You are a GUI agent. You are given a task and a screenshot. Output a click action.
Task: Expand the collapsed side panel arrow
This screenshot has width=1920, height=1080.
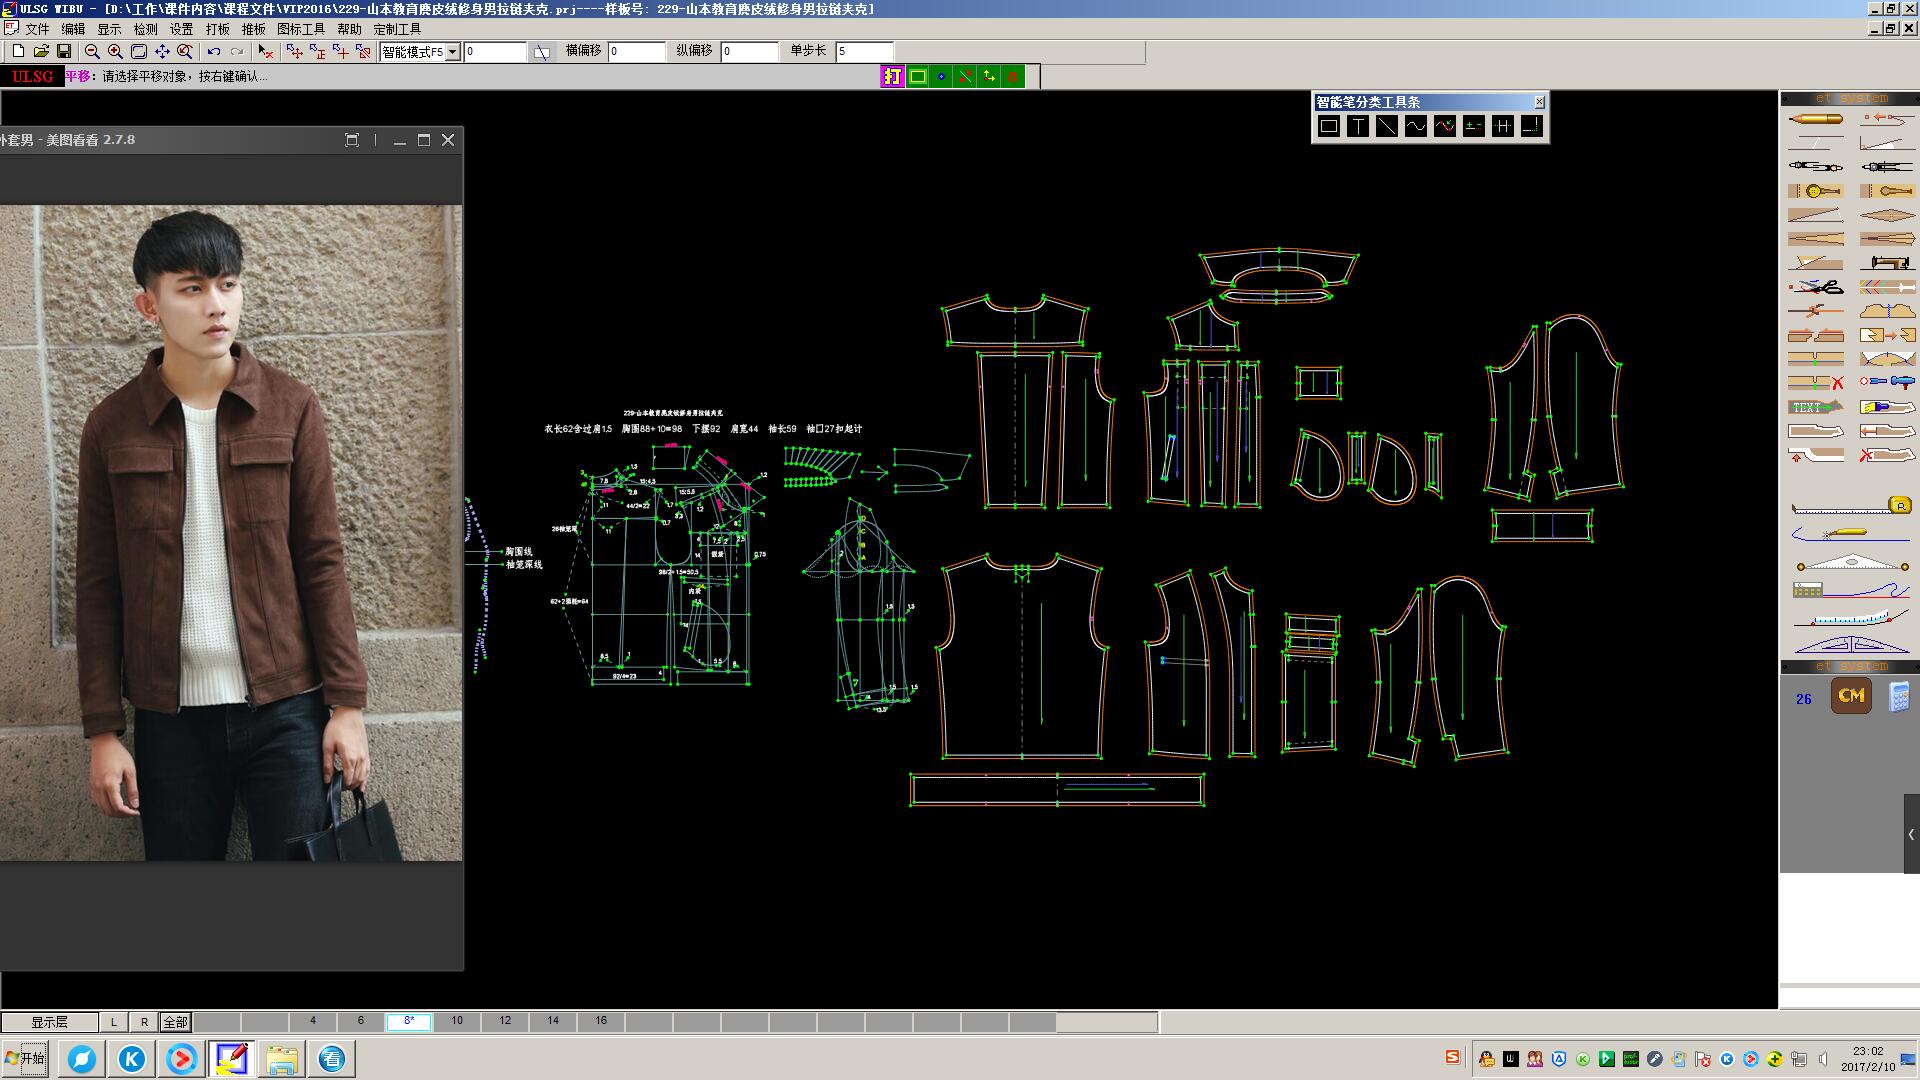pyautogui.click(x=1911, y=834)
